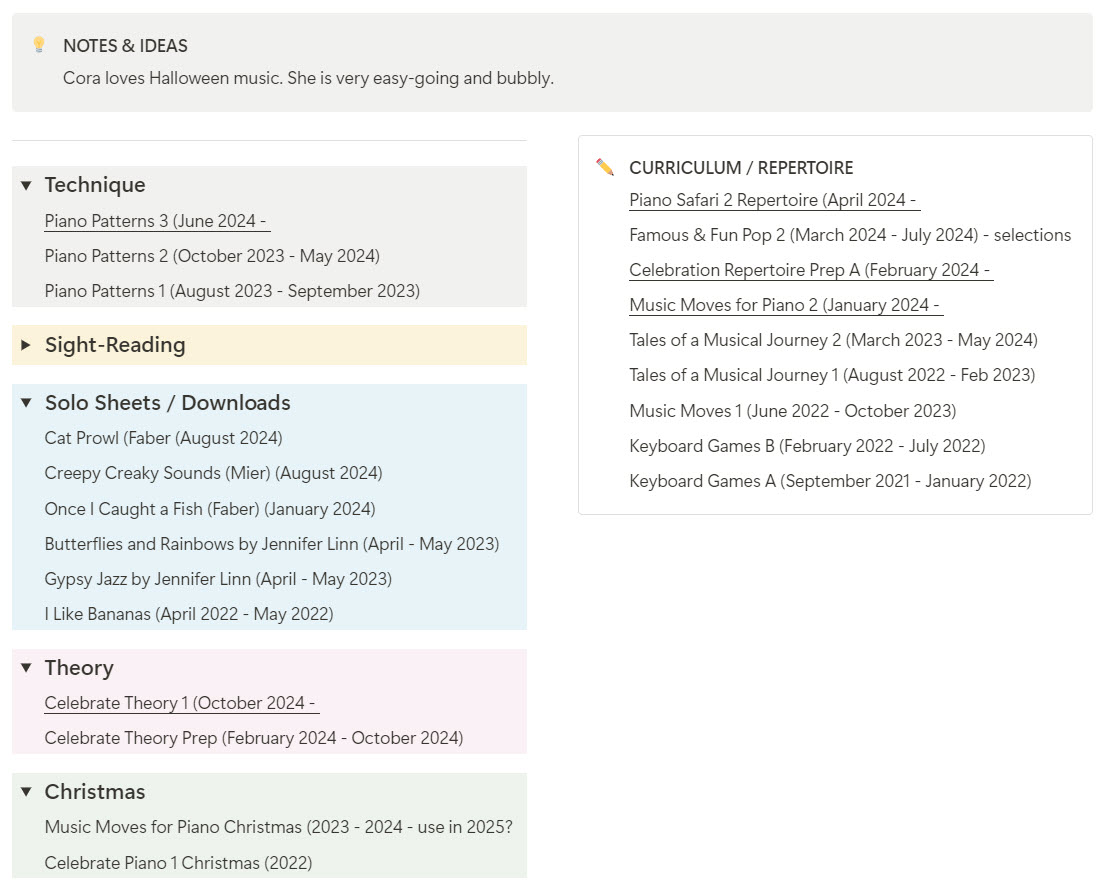Click the CURRICULUM / REPERTOIRE heading

pyautogui.click(x=741, y=168)
